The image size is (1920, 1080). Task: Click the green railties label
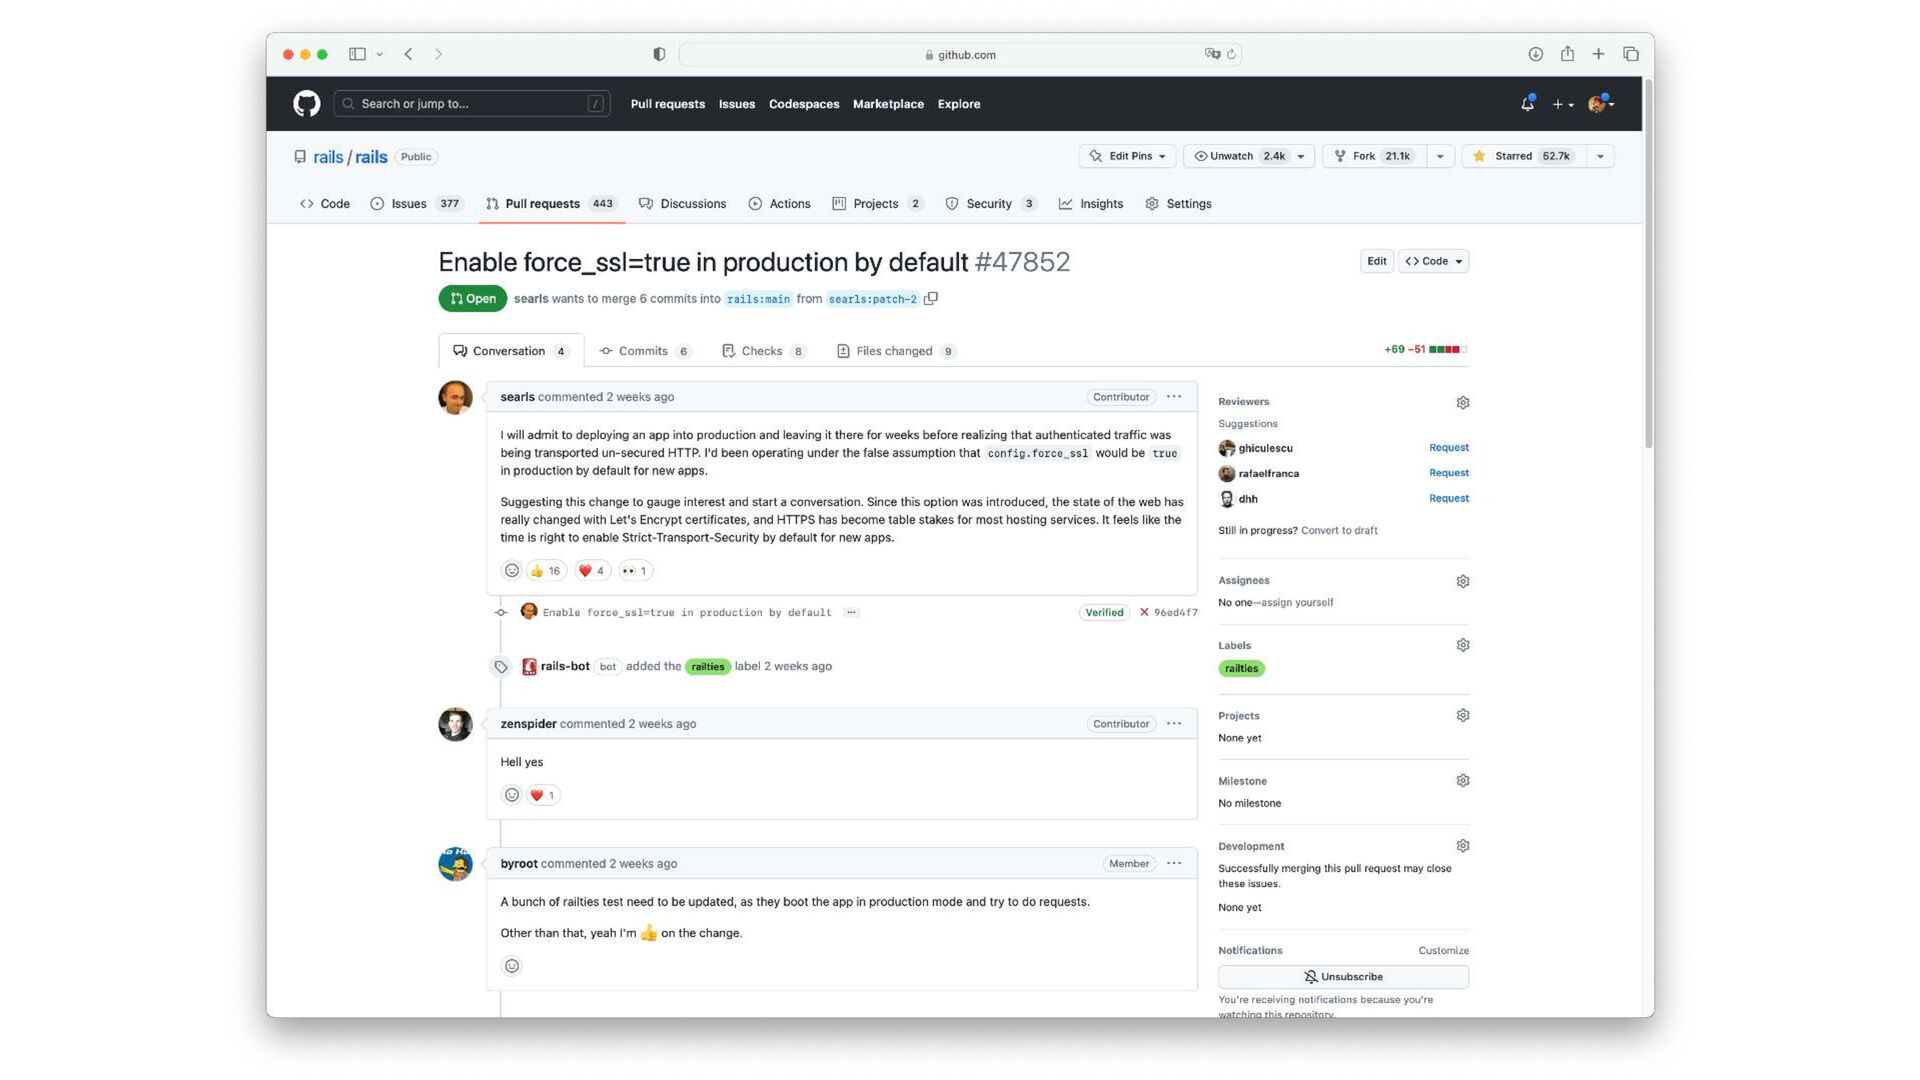[1241, 668]
